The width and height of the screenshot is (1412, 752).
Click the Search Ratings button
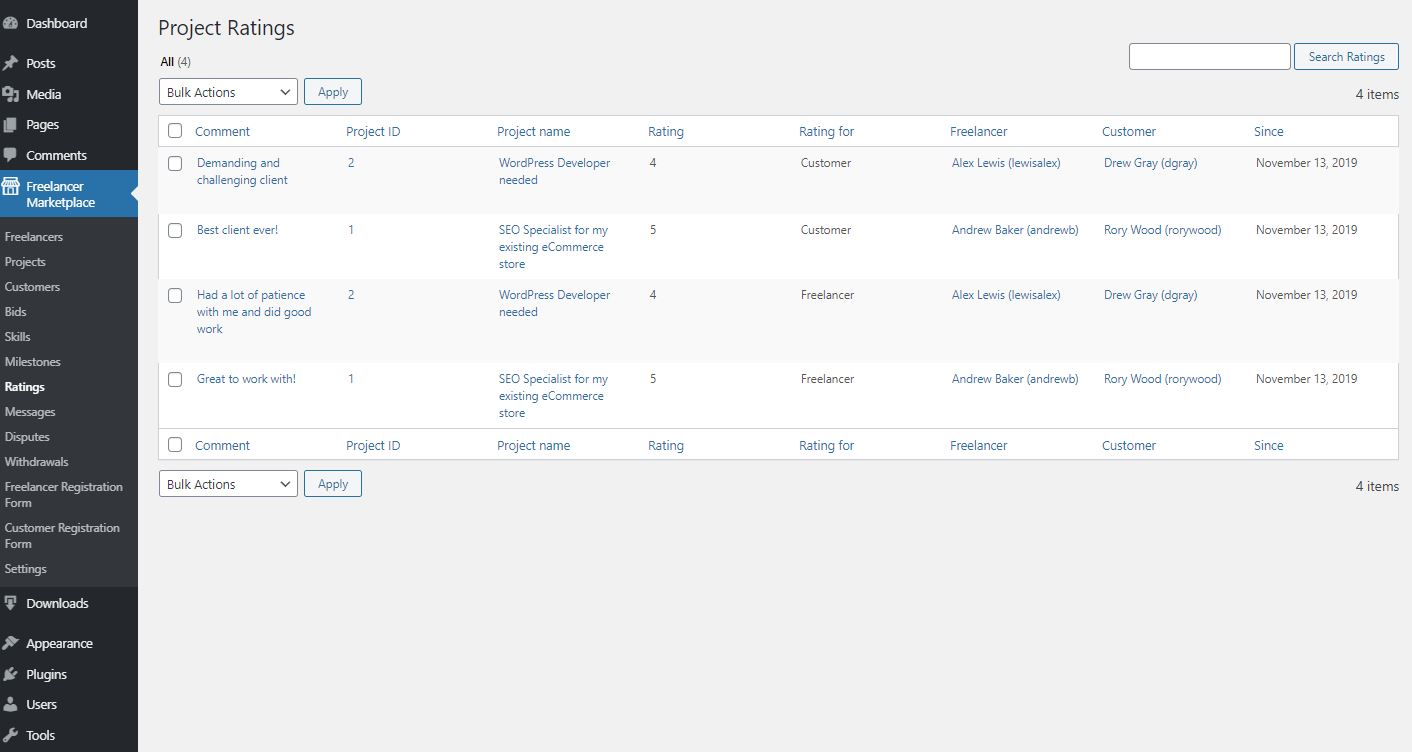tap(1346, 57)
